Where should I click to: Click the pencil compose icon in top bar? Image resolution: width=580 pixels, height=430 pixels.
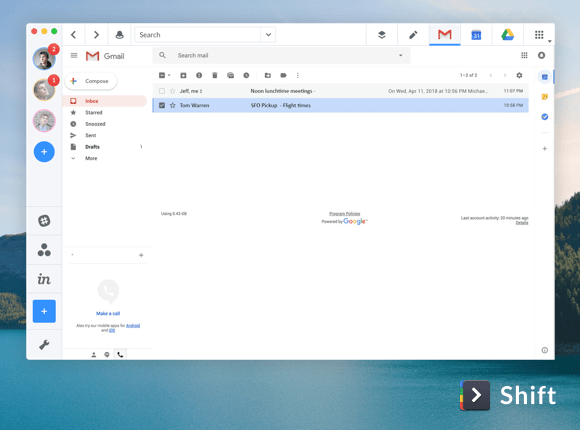pyautogui.click(x=413, y=35)
